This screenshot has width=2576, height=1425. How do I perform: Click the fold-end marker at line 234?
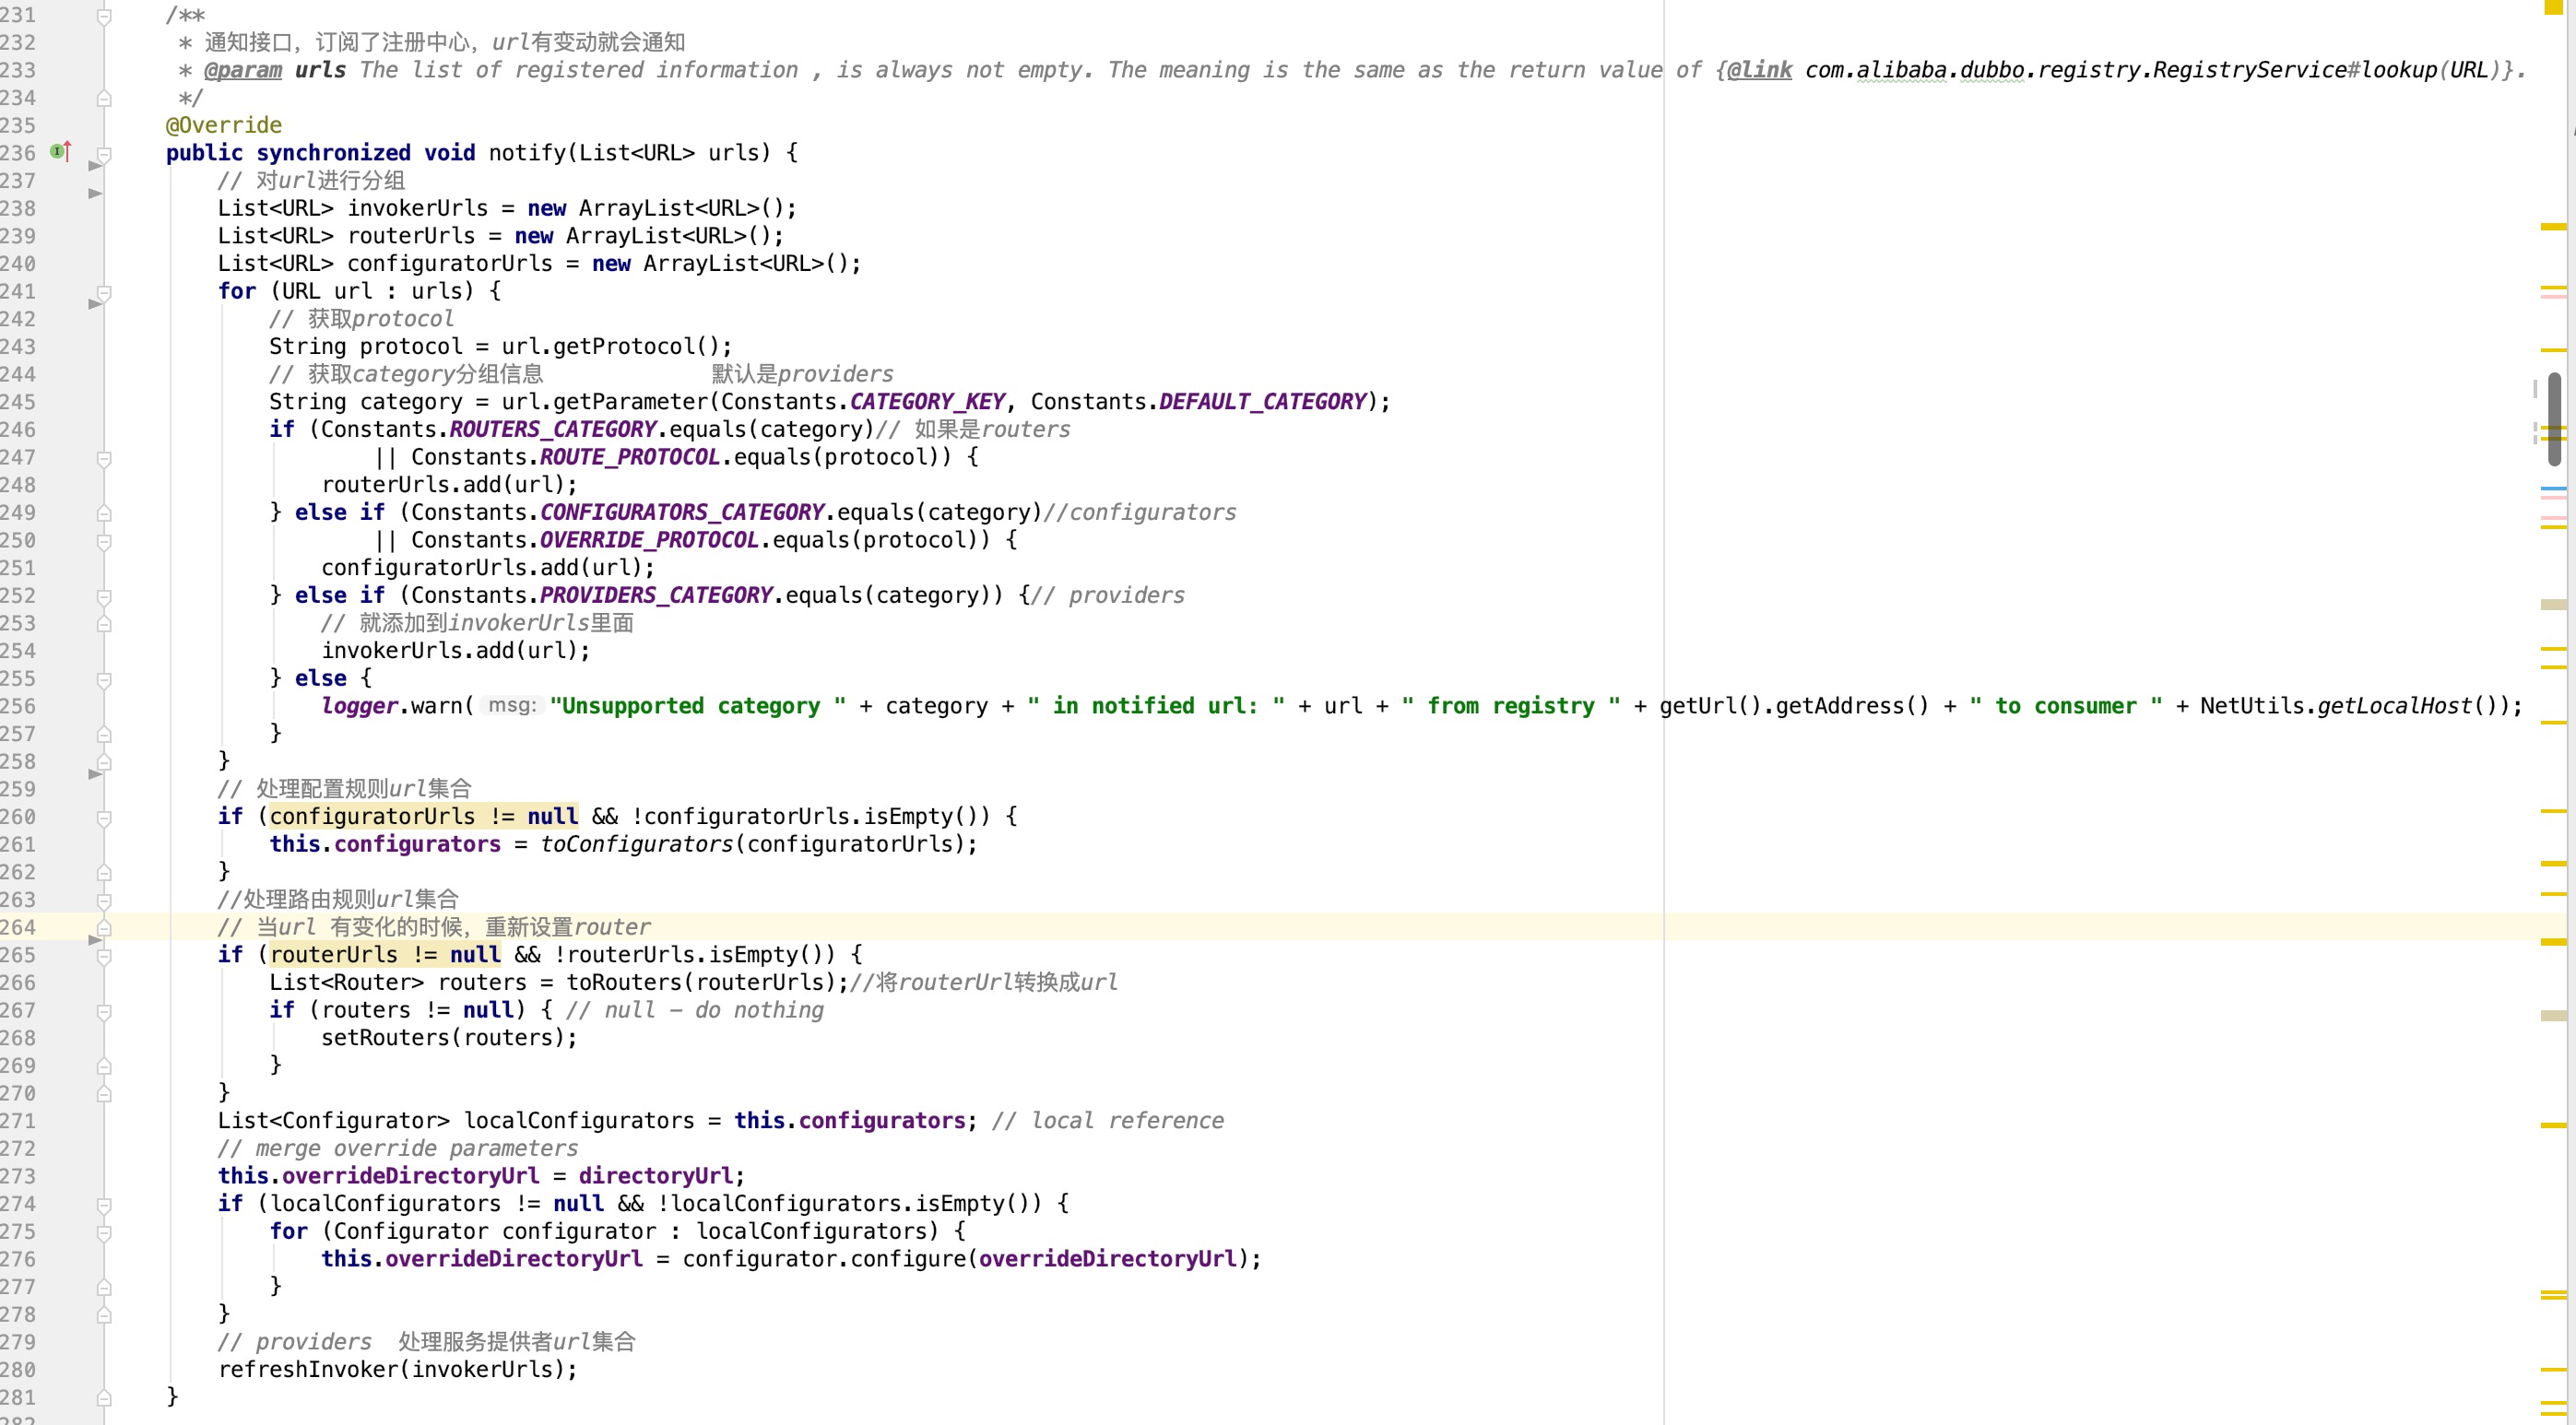click(x=104, y=98)
